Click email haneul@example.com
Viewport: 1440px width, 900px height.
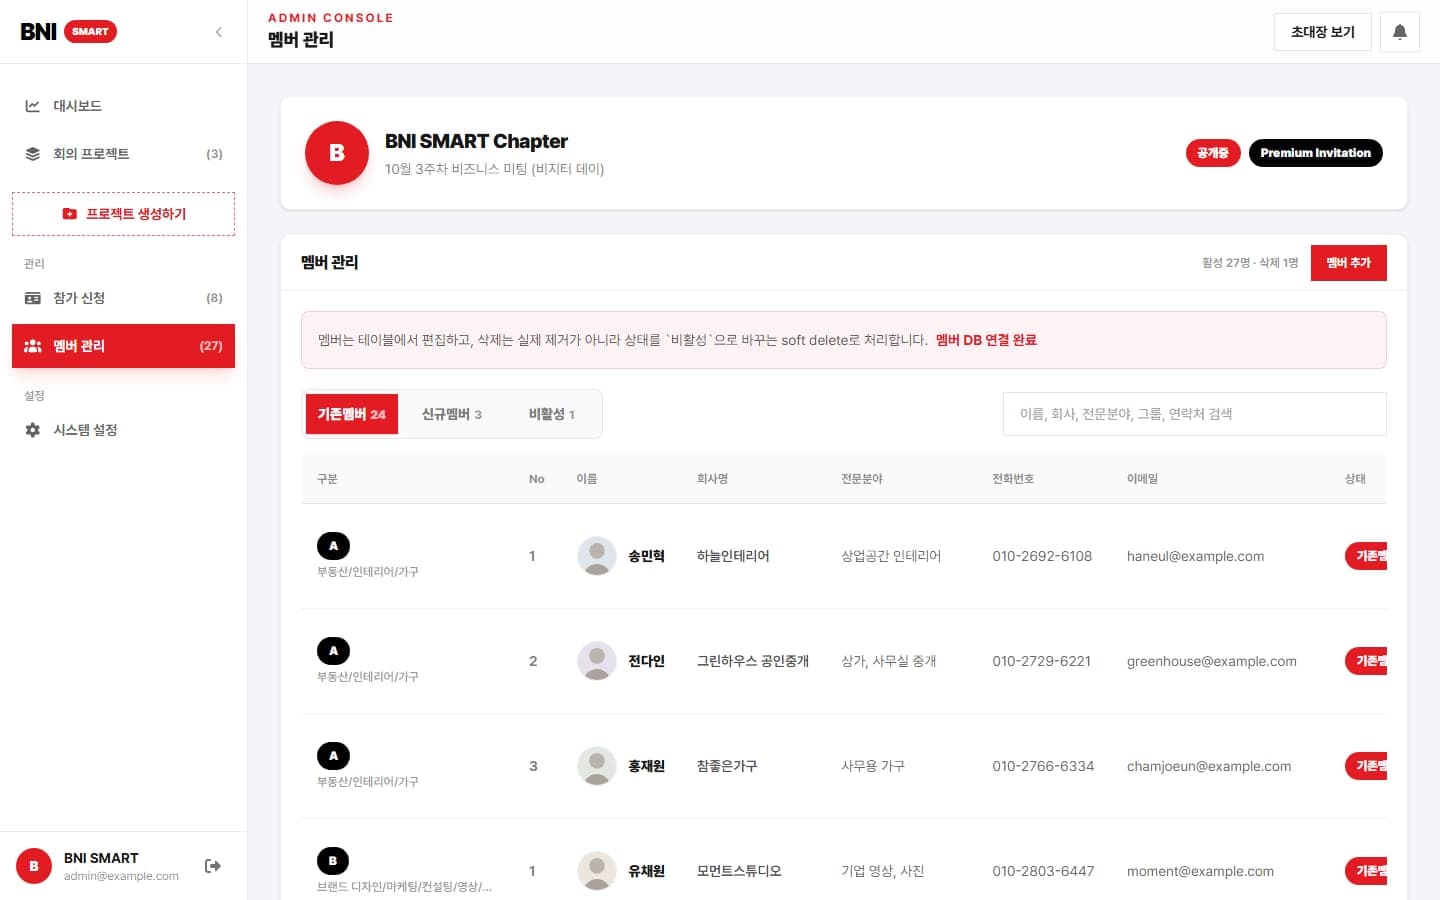click(x=1195, y=556)
